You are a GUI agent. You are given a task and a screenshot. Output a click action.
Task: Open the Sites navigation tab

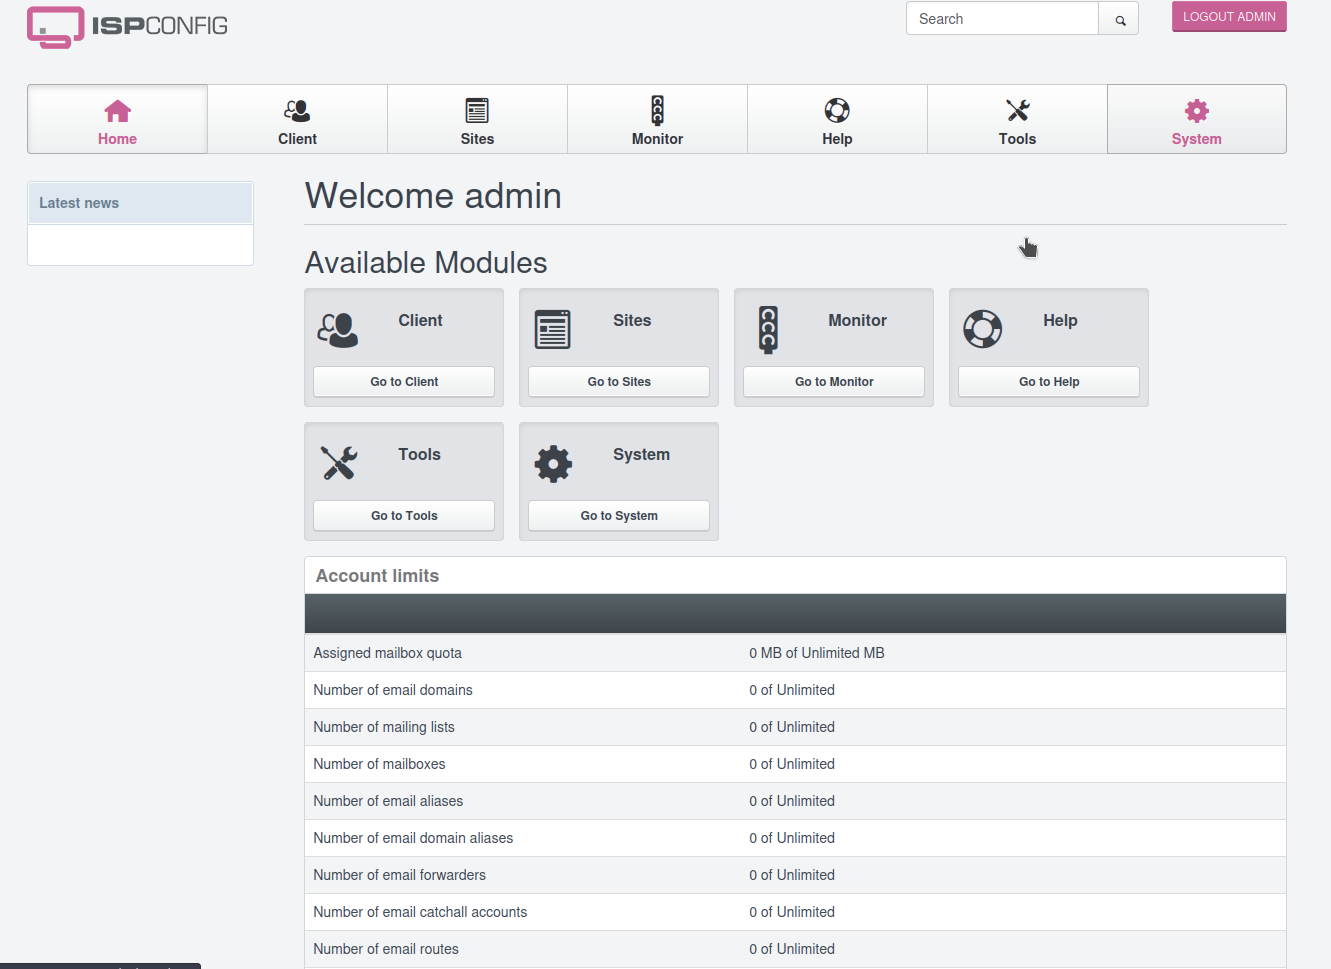click(477, 120)
